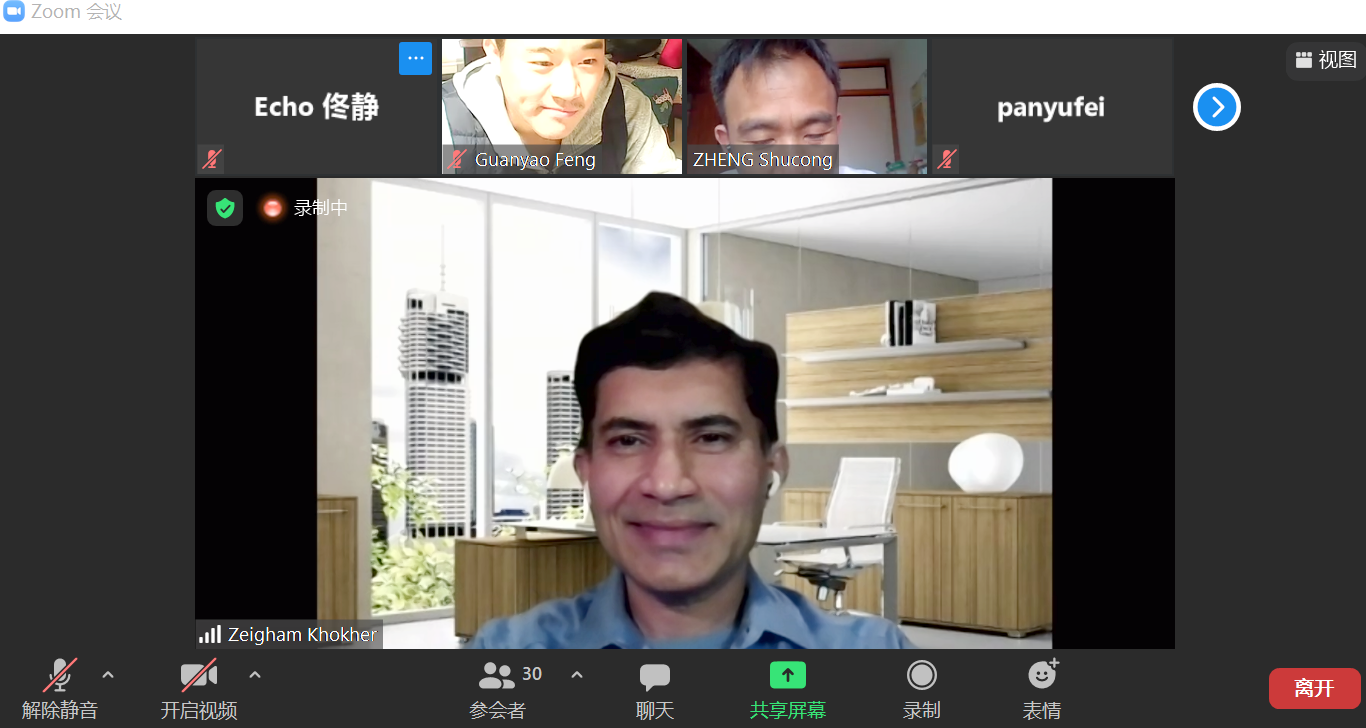Click the panyufei participant tile

[x=1051, y=107]
